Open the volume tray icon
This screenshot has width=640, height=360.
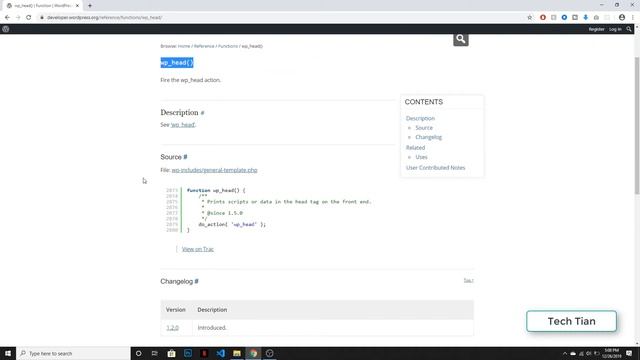(x=589, y=353)
